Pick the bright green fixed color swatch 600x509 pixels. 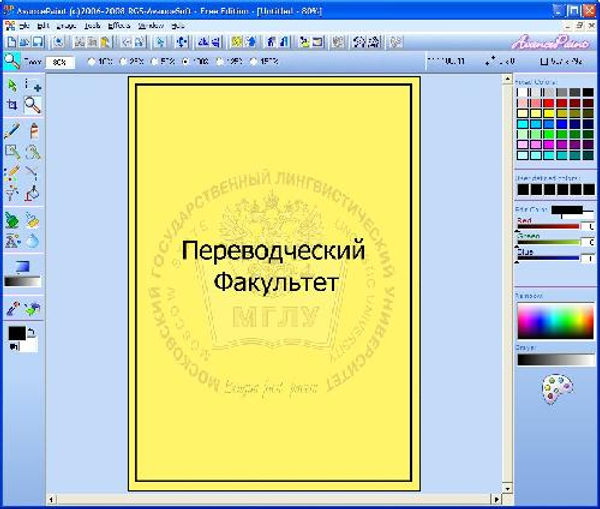pos(549,135)
